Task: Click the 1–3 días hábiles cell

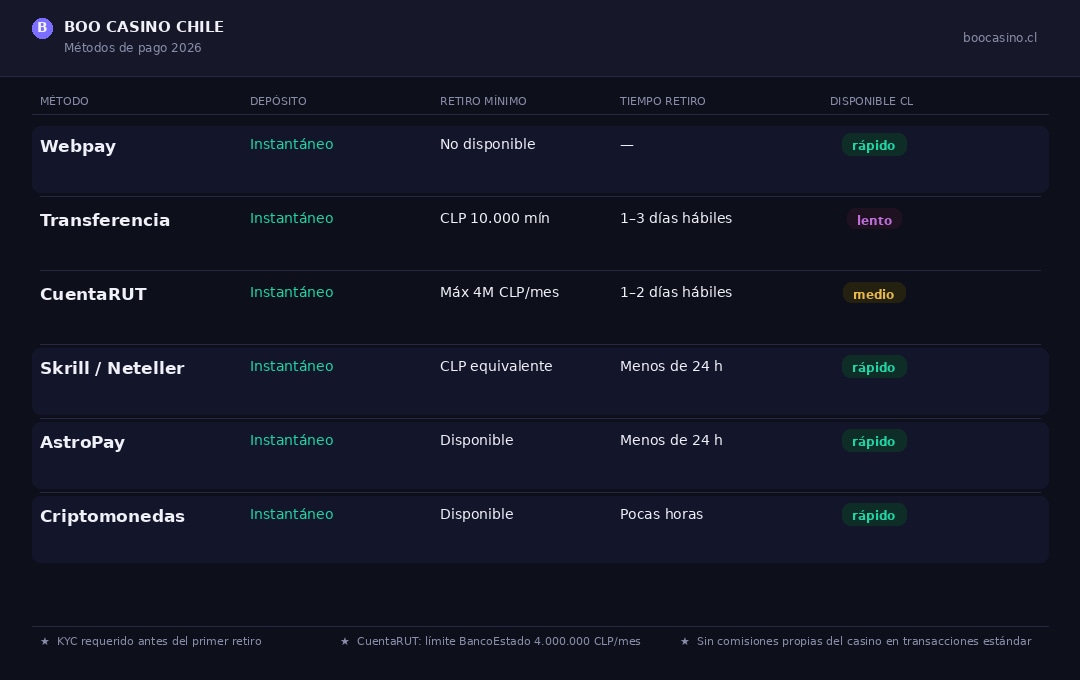Action: (x=676, y=218)
